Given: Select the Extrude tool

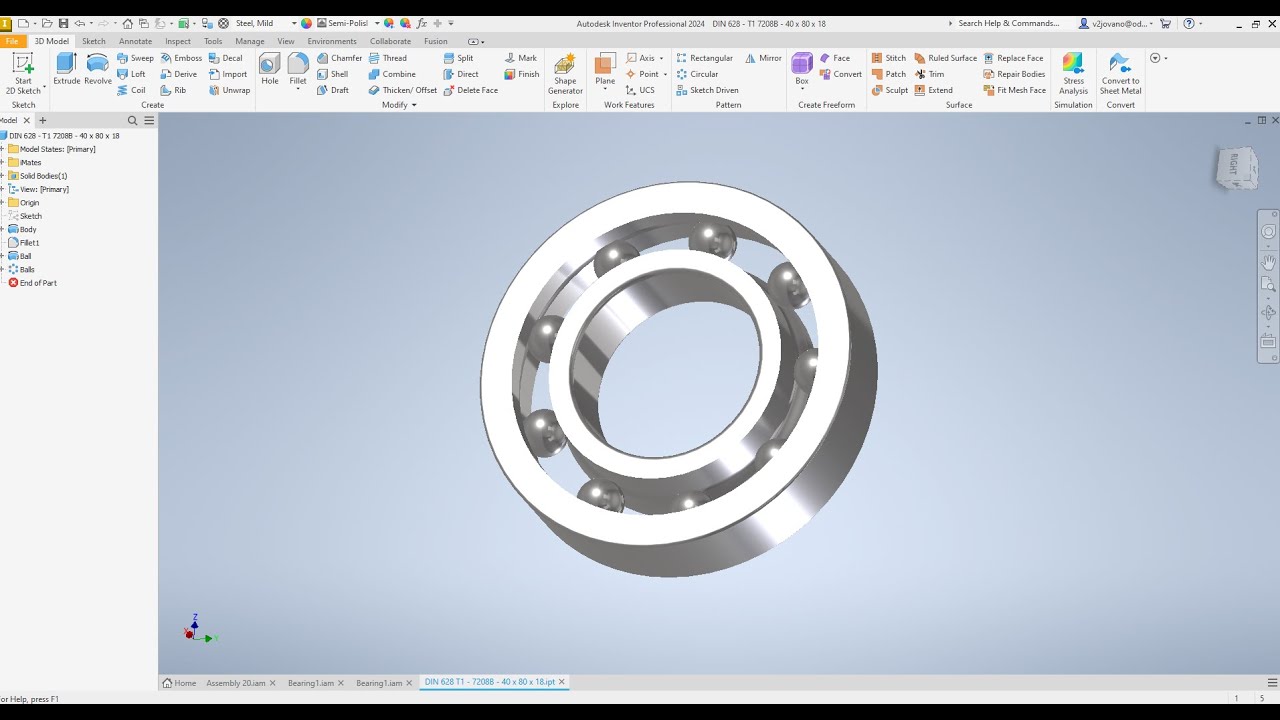Looking at the screenshot, I should click(x=67, y=69).
